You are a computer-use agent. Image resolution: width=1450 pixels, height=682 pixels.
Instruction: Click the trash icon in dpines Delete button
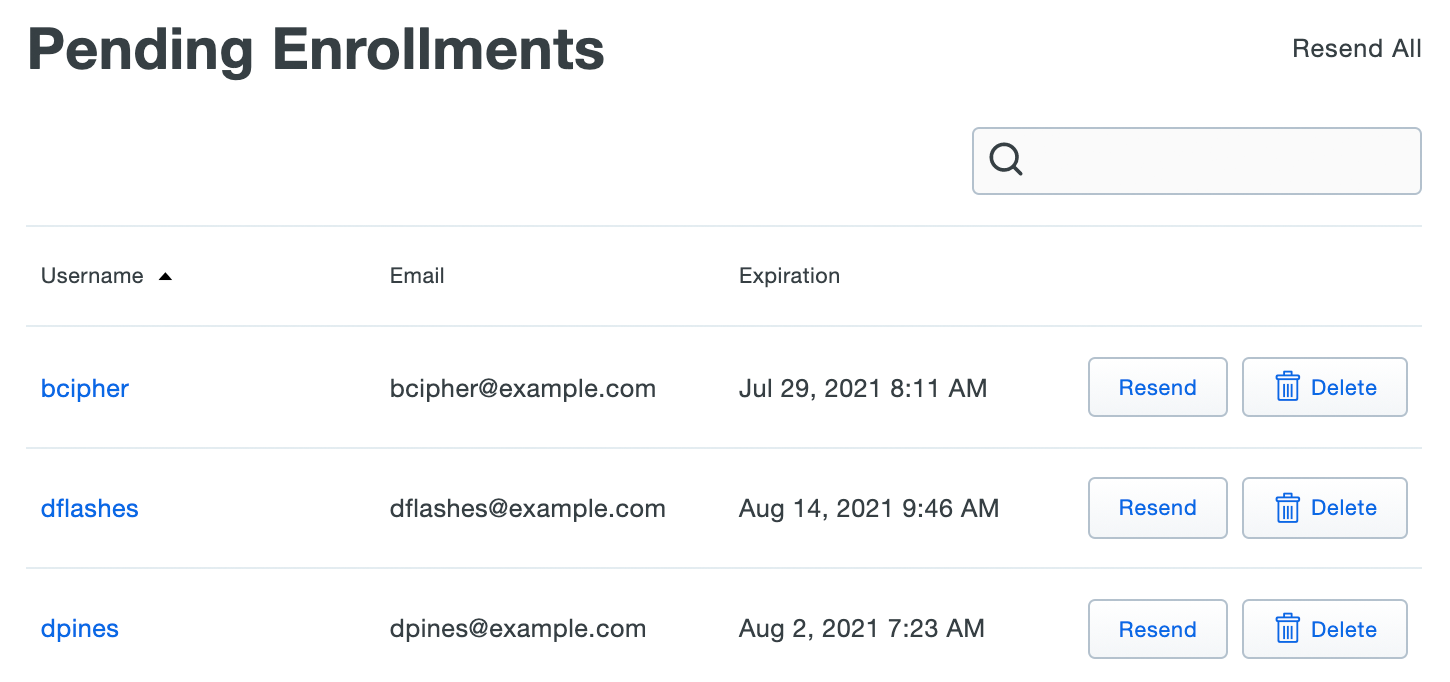[x=1290, y=629]
